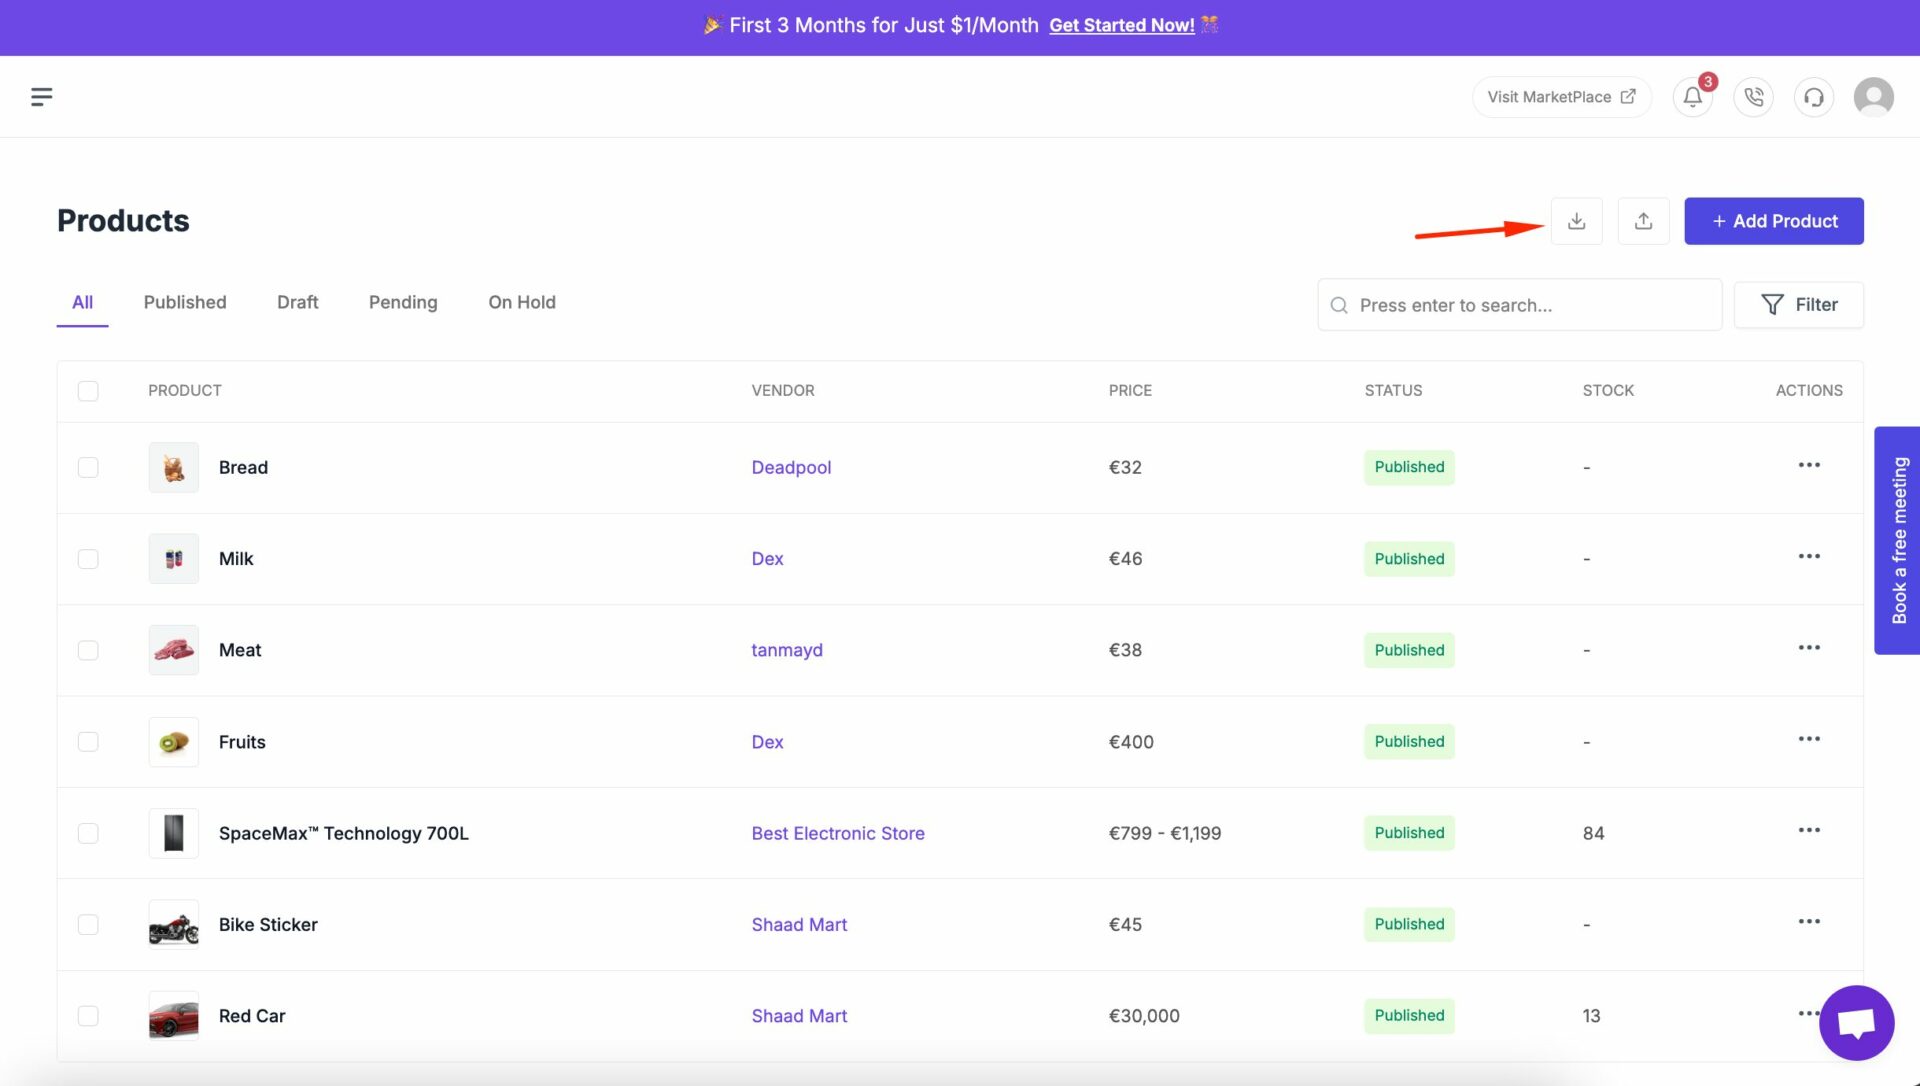
Task: Click the notifications bell icon
Action: tap(1693, 95)
